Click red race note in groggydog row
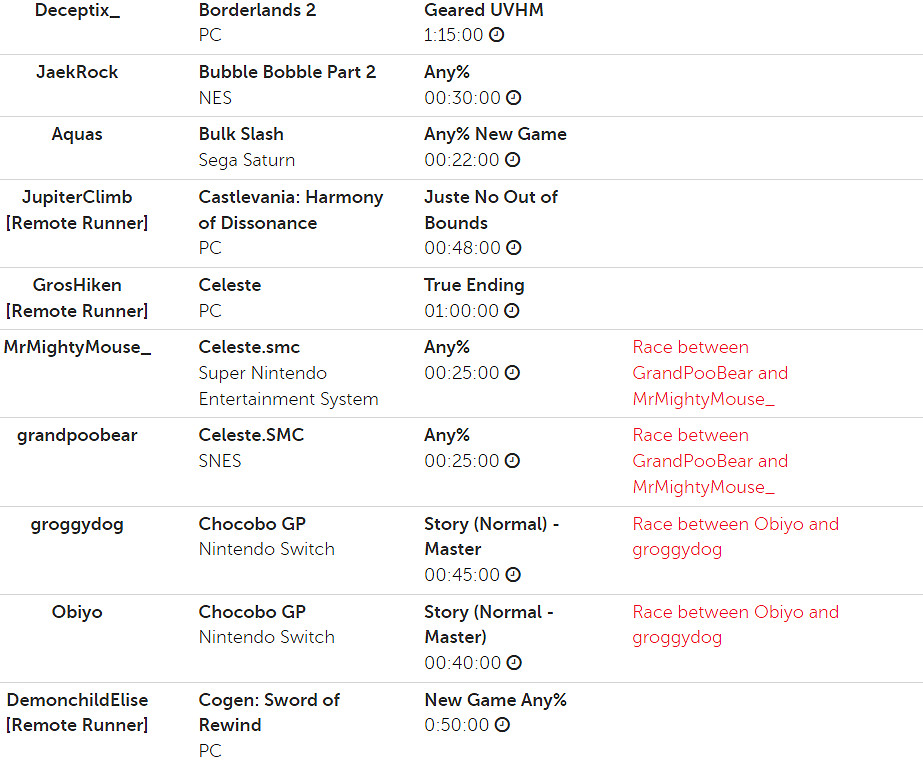This screenshot has height=767, width=923. tap(735, 536)
